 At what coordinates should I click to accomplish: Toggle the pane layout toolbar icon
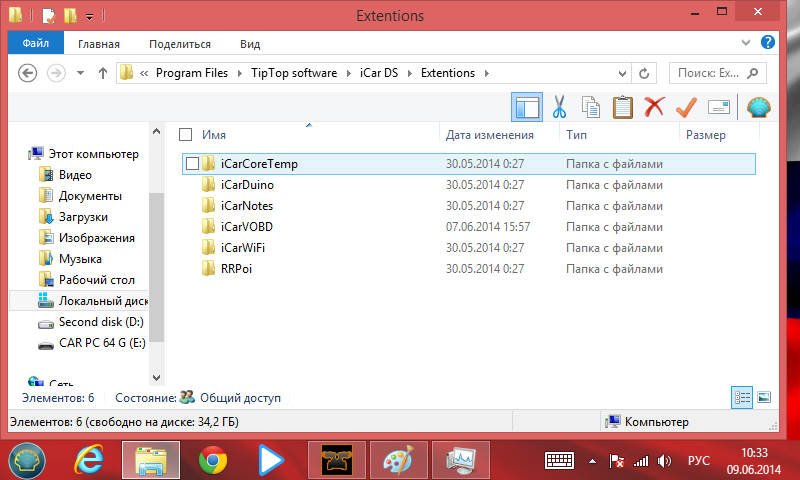point(526,106)
